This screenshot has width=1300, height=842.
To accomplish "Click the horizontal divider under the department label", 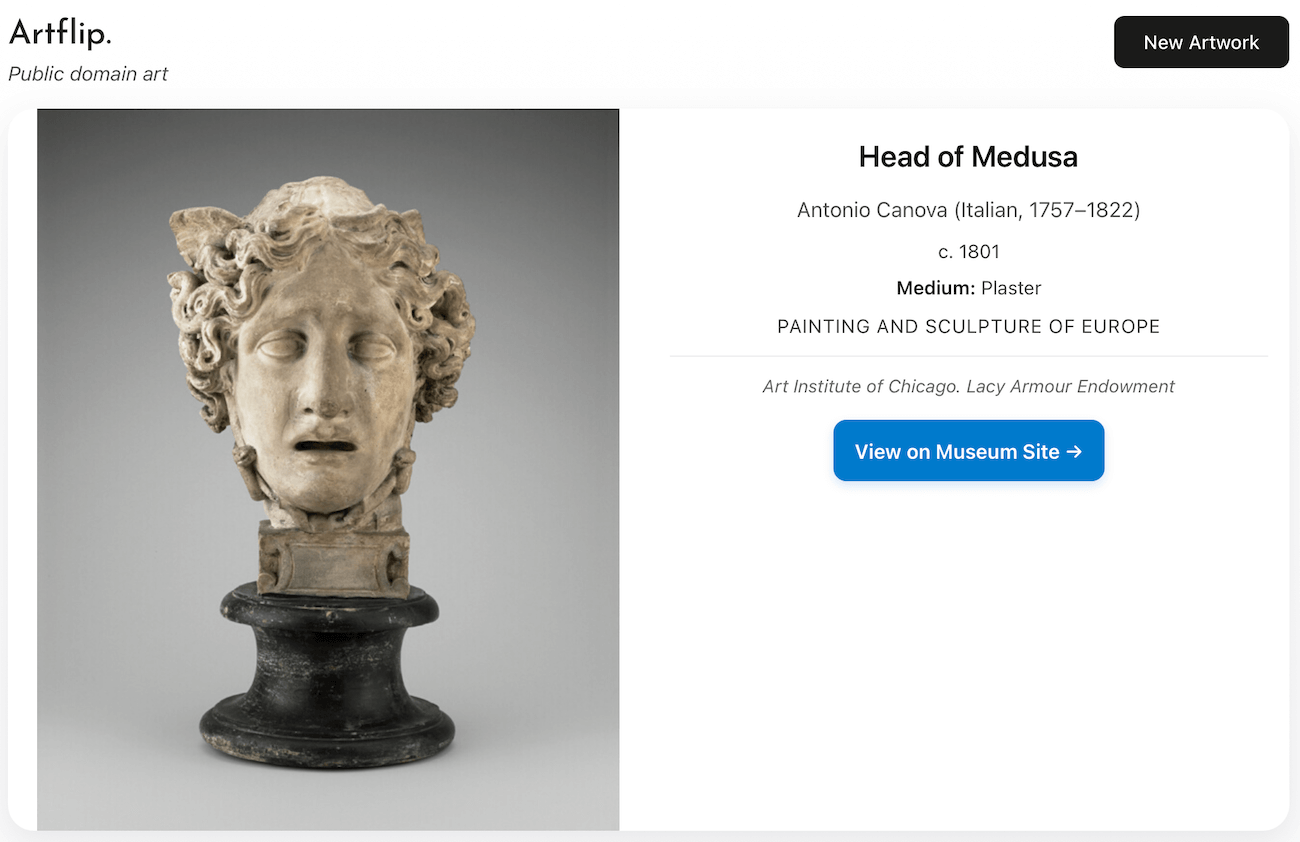I will [x=968, y=355].
